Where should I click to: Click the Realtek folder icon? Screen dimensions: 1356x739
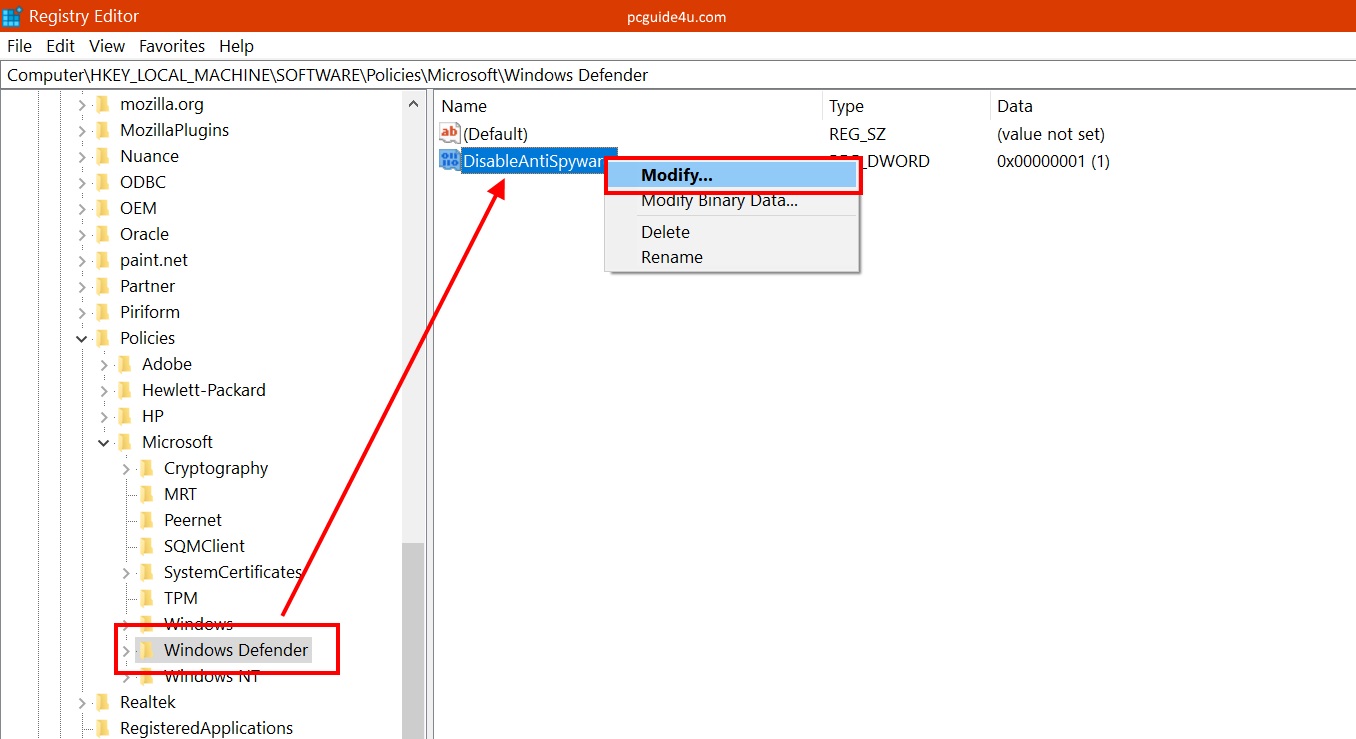(102, 702)
